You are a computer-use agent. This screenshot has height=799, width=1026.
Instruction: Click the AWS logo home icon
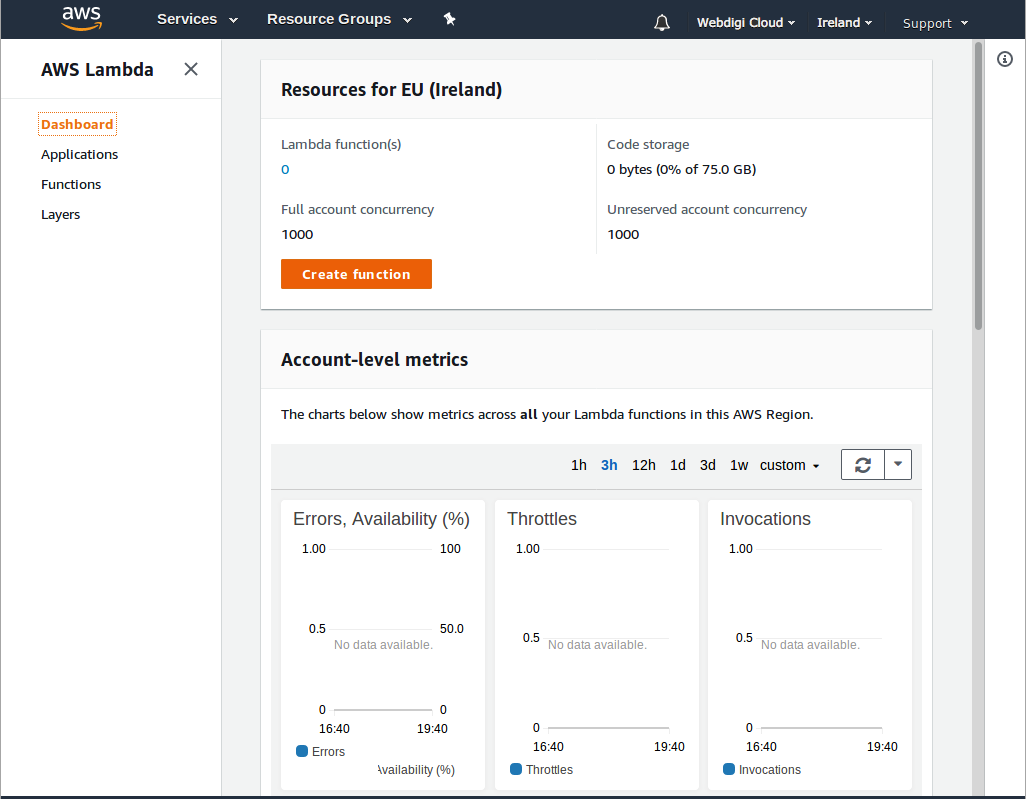(82, 19)
